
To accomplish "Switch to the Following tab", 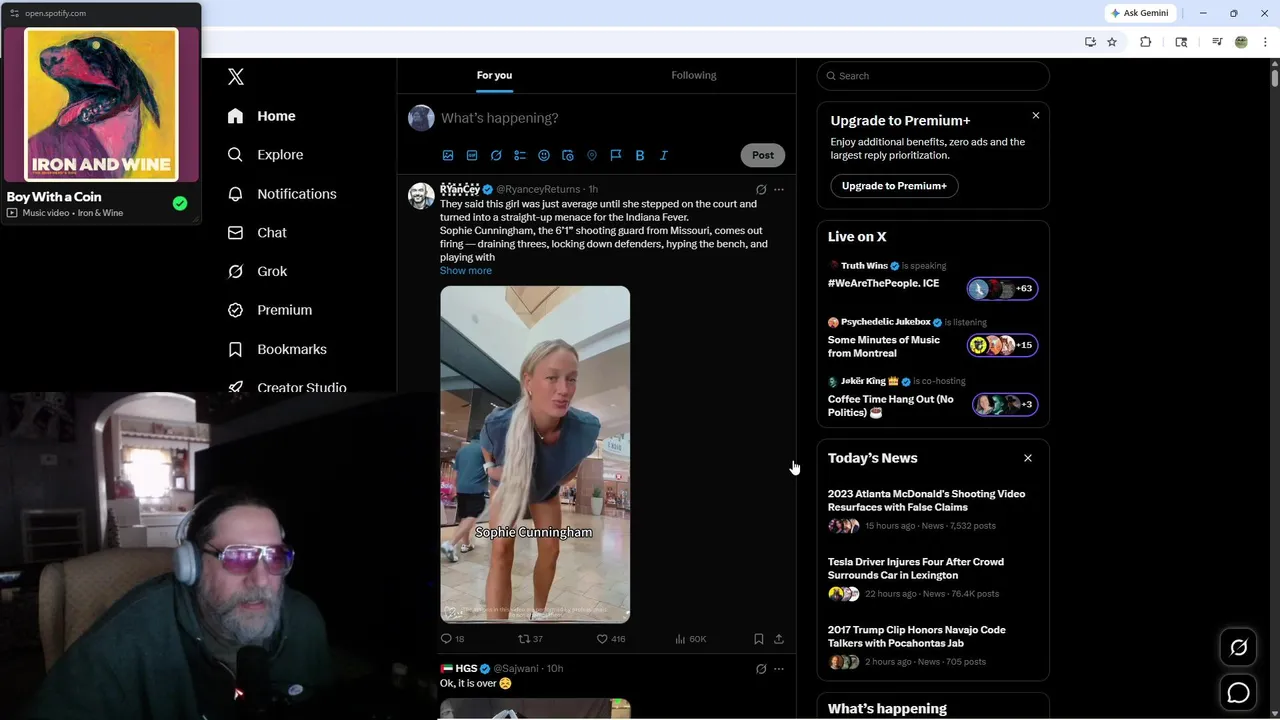I will coord(694,75).
